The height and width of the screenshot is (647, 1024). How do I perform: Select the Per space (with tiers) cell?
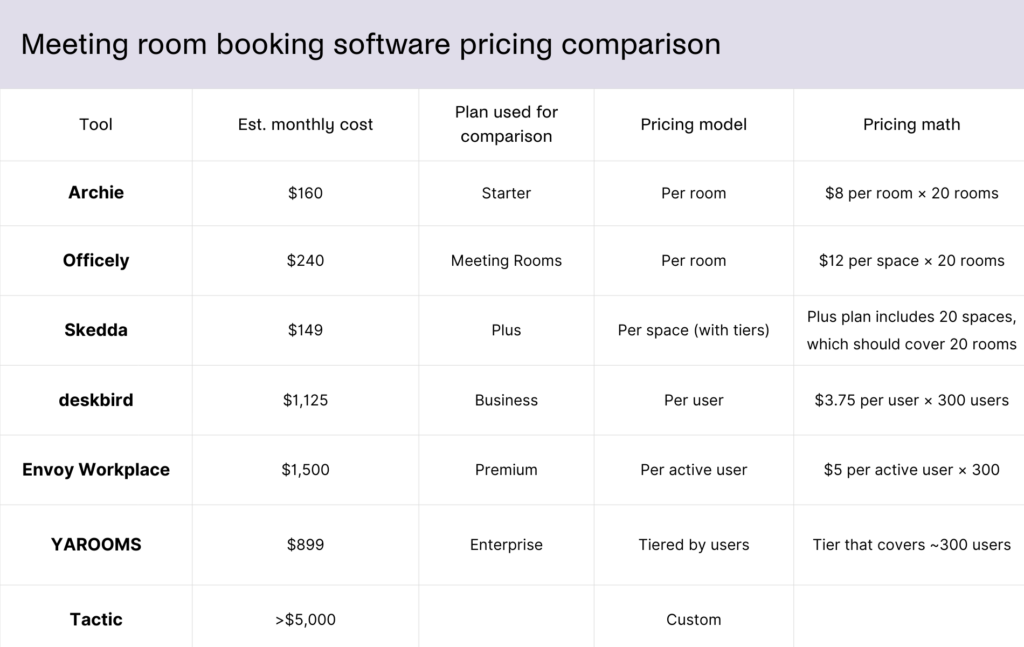click(x=693, y=330)
